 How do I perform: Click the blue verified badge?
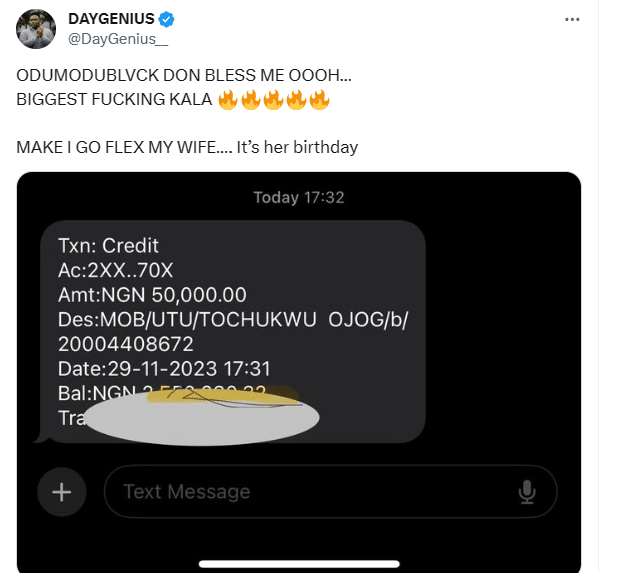(x=169, y=19)
